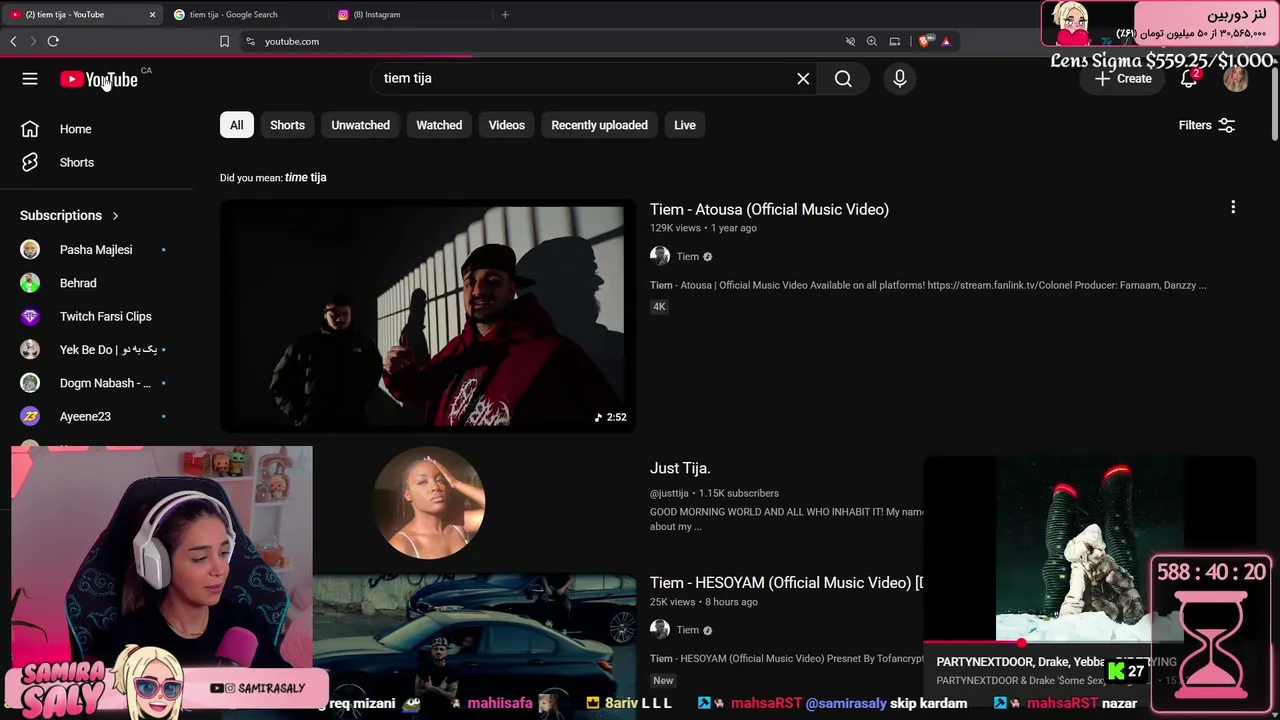Viewport: 1280px width, 720px height.
Task: Start voice search with the microphone
Action: pos(900,79)
